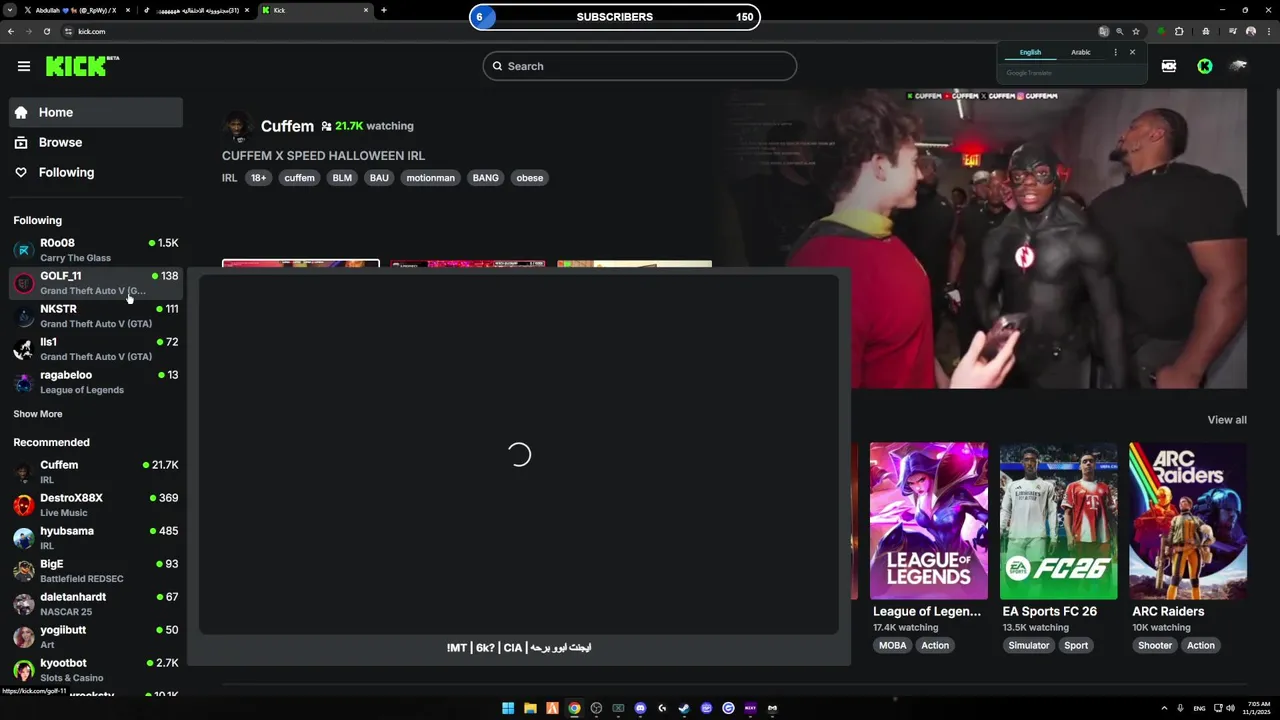Image resolution: width=1280 pixels, height=720 pixels.
Task: Expand Following list with Show More
Action: click(x=38, y=414)
